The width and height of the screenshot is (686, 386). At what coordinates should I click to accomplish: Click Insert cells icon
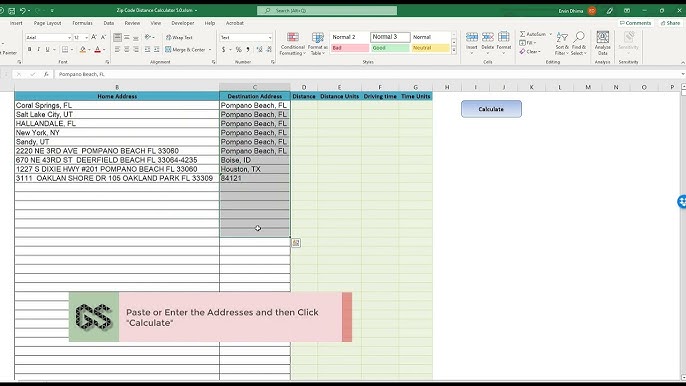(472, 38)
